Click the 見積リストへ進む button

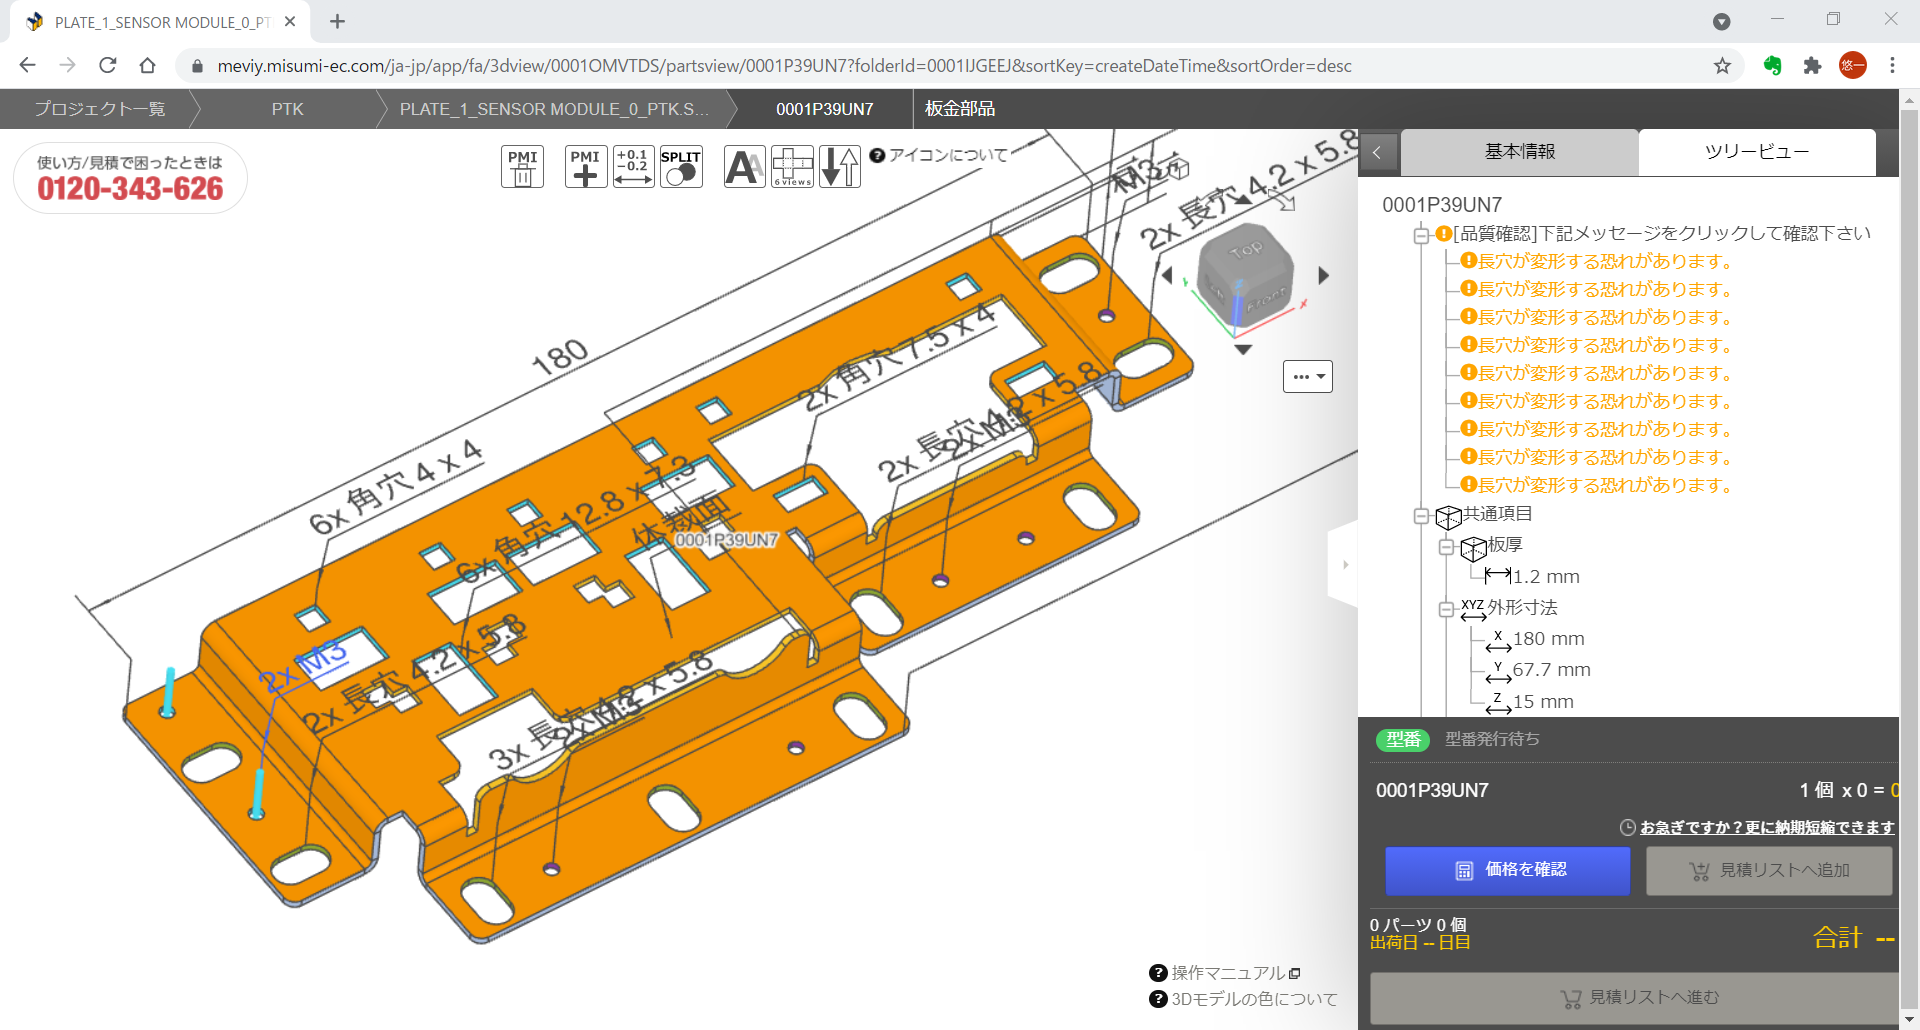click(1635, 998)
